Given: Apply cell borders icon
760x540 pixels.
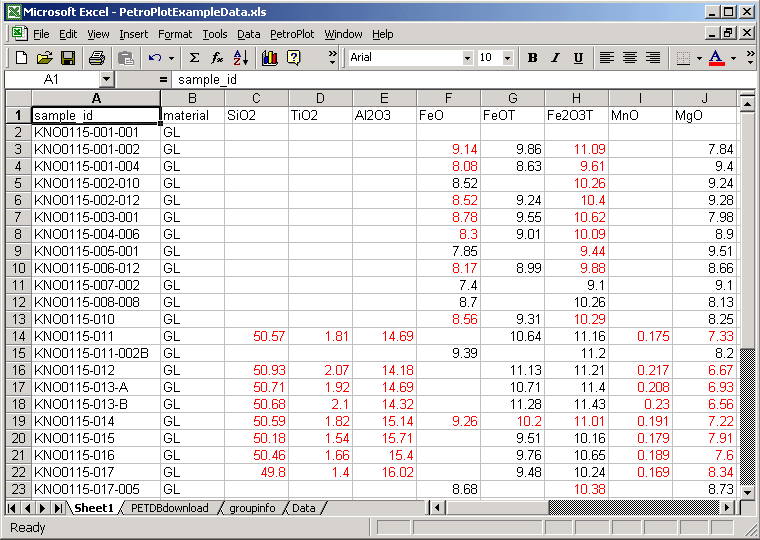Looking at the screenshot, I should (683, 58).
